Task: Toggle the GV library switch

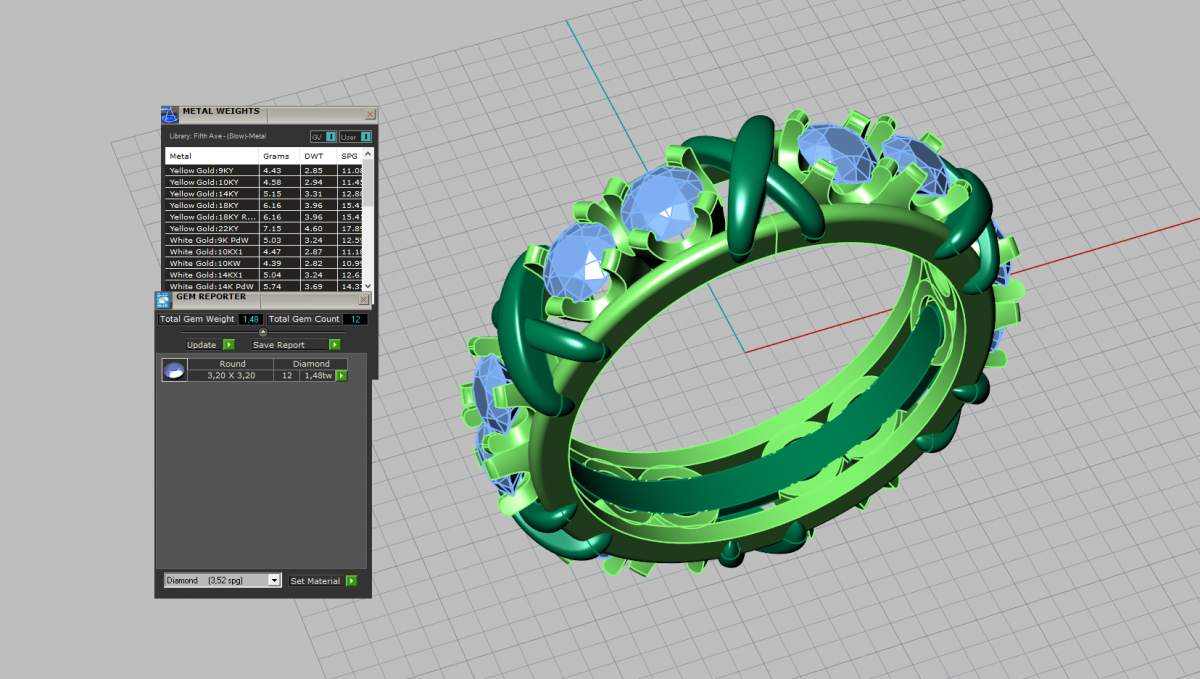Action: tap(330, 137)
